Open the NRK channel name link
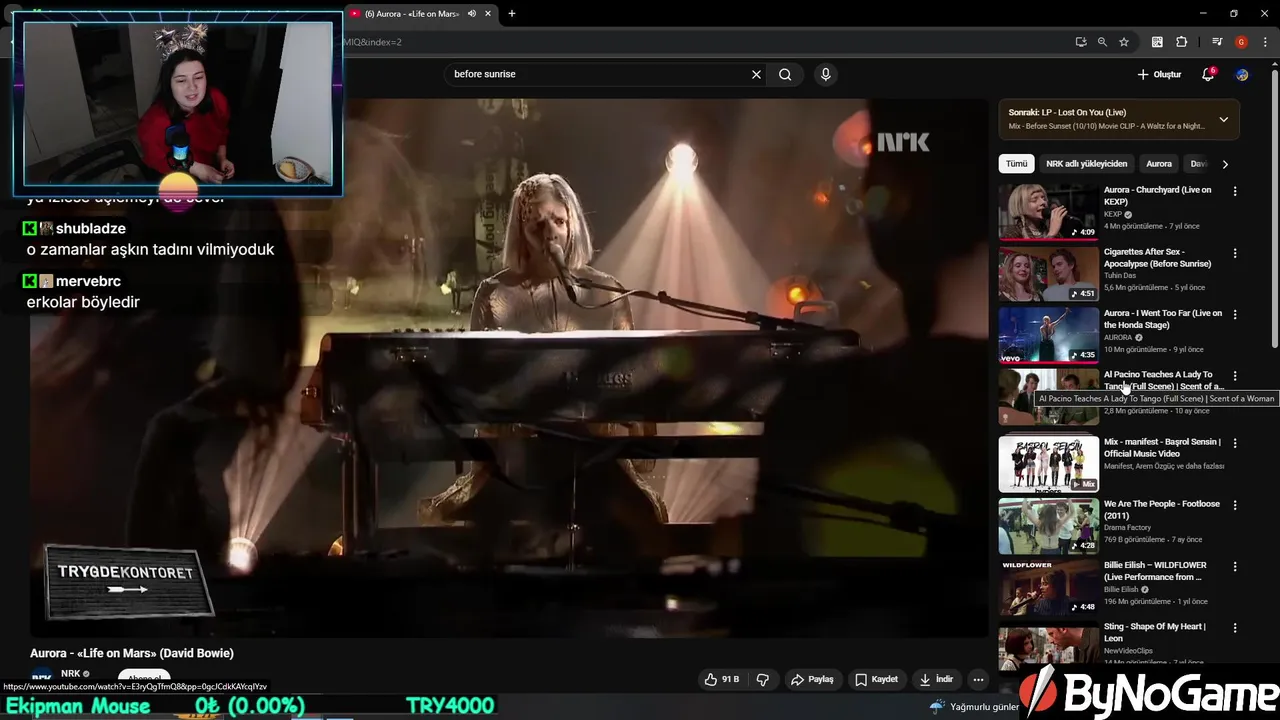This screenshot has width=1280, height=720. tap(70, 674)
